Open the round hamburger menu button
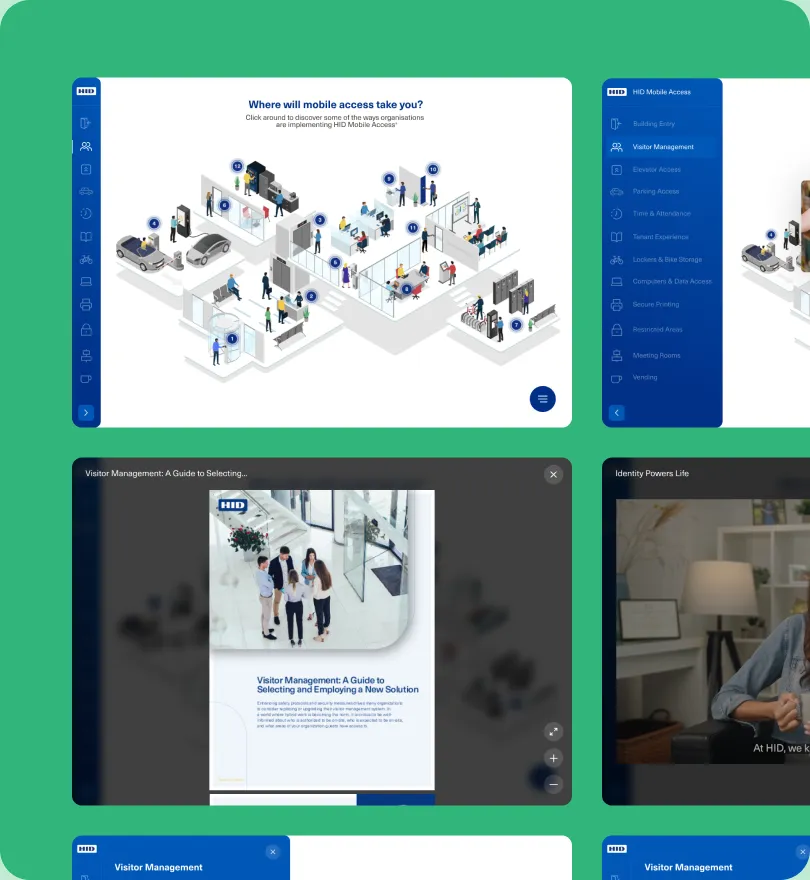Viewport: 810px width, 880px height. pos(542,399)
